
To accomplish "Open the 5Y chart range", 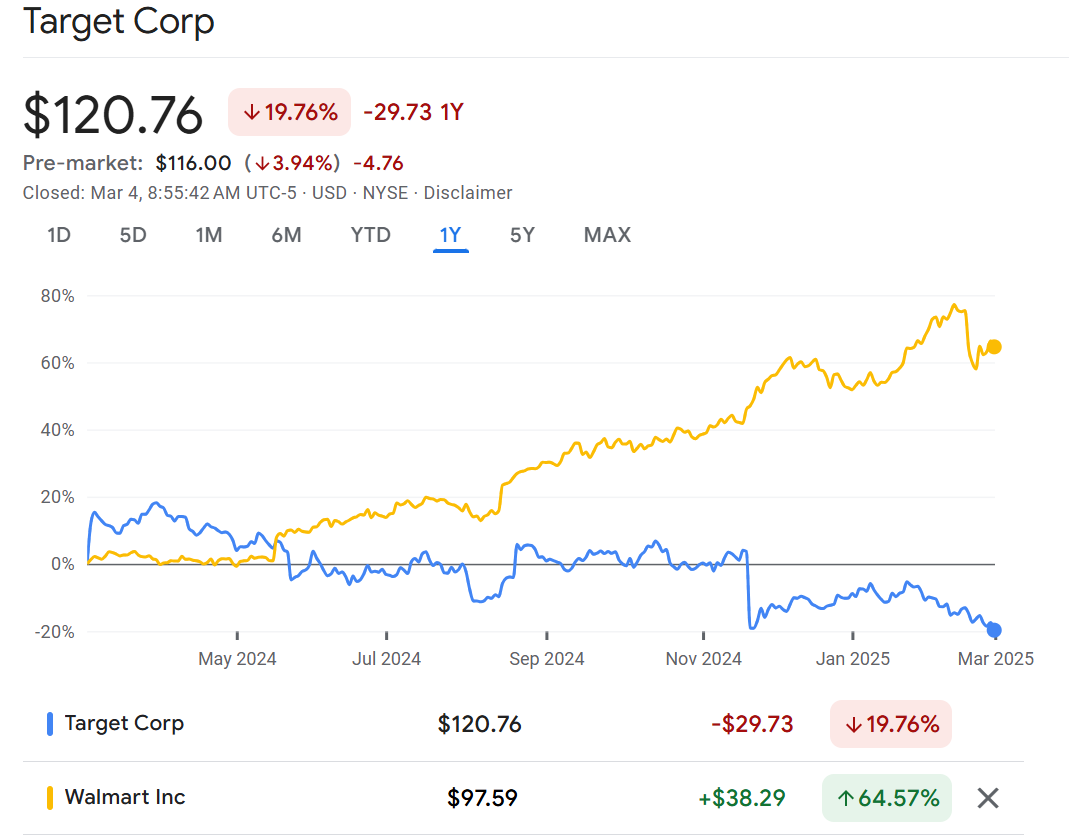I will pyautogui.click(x=522, y=235).
